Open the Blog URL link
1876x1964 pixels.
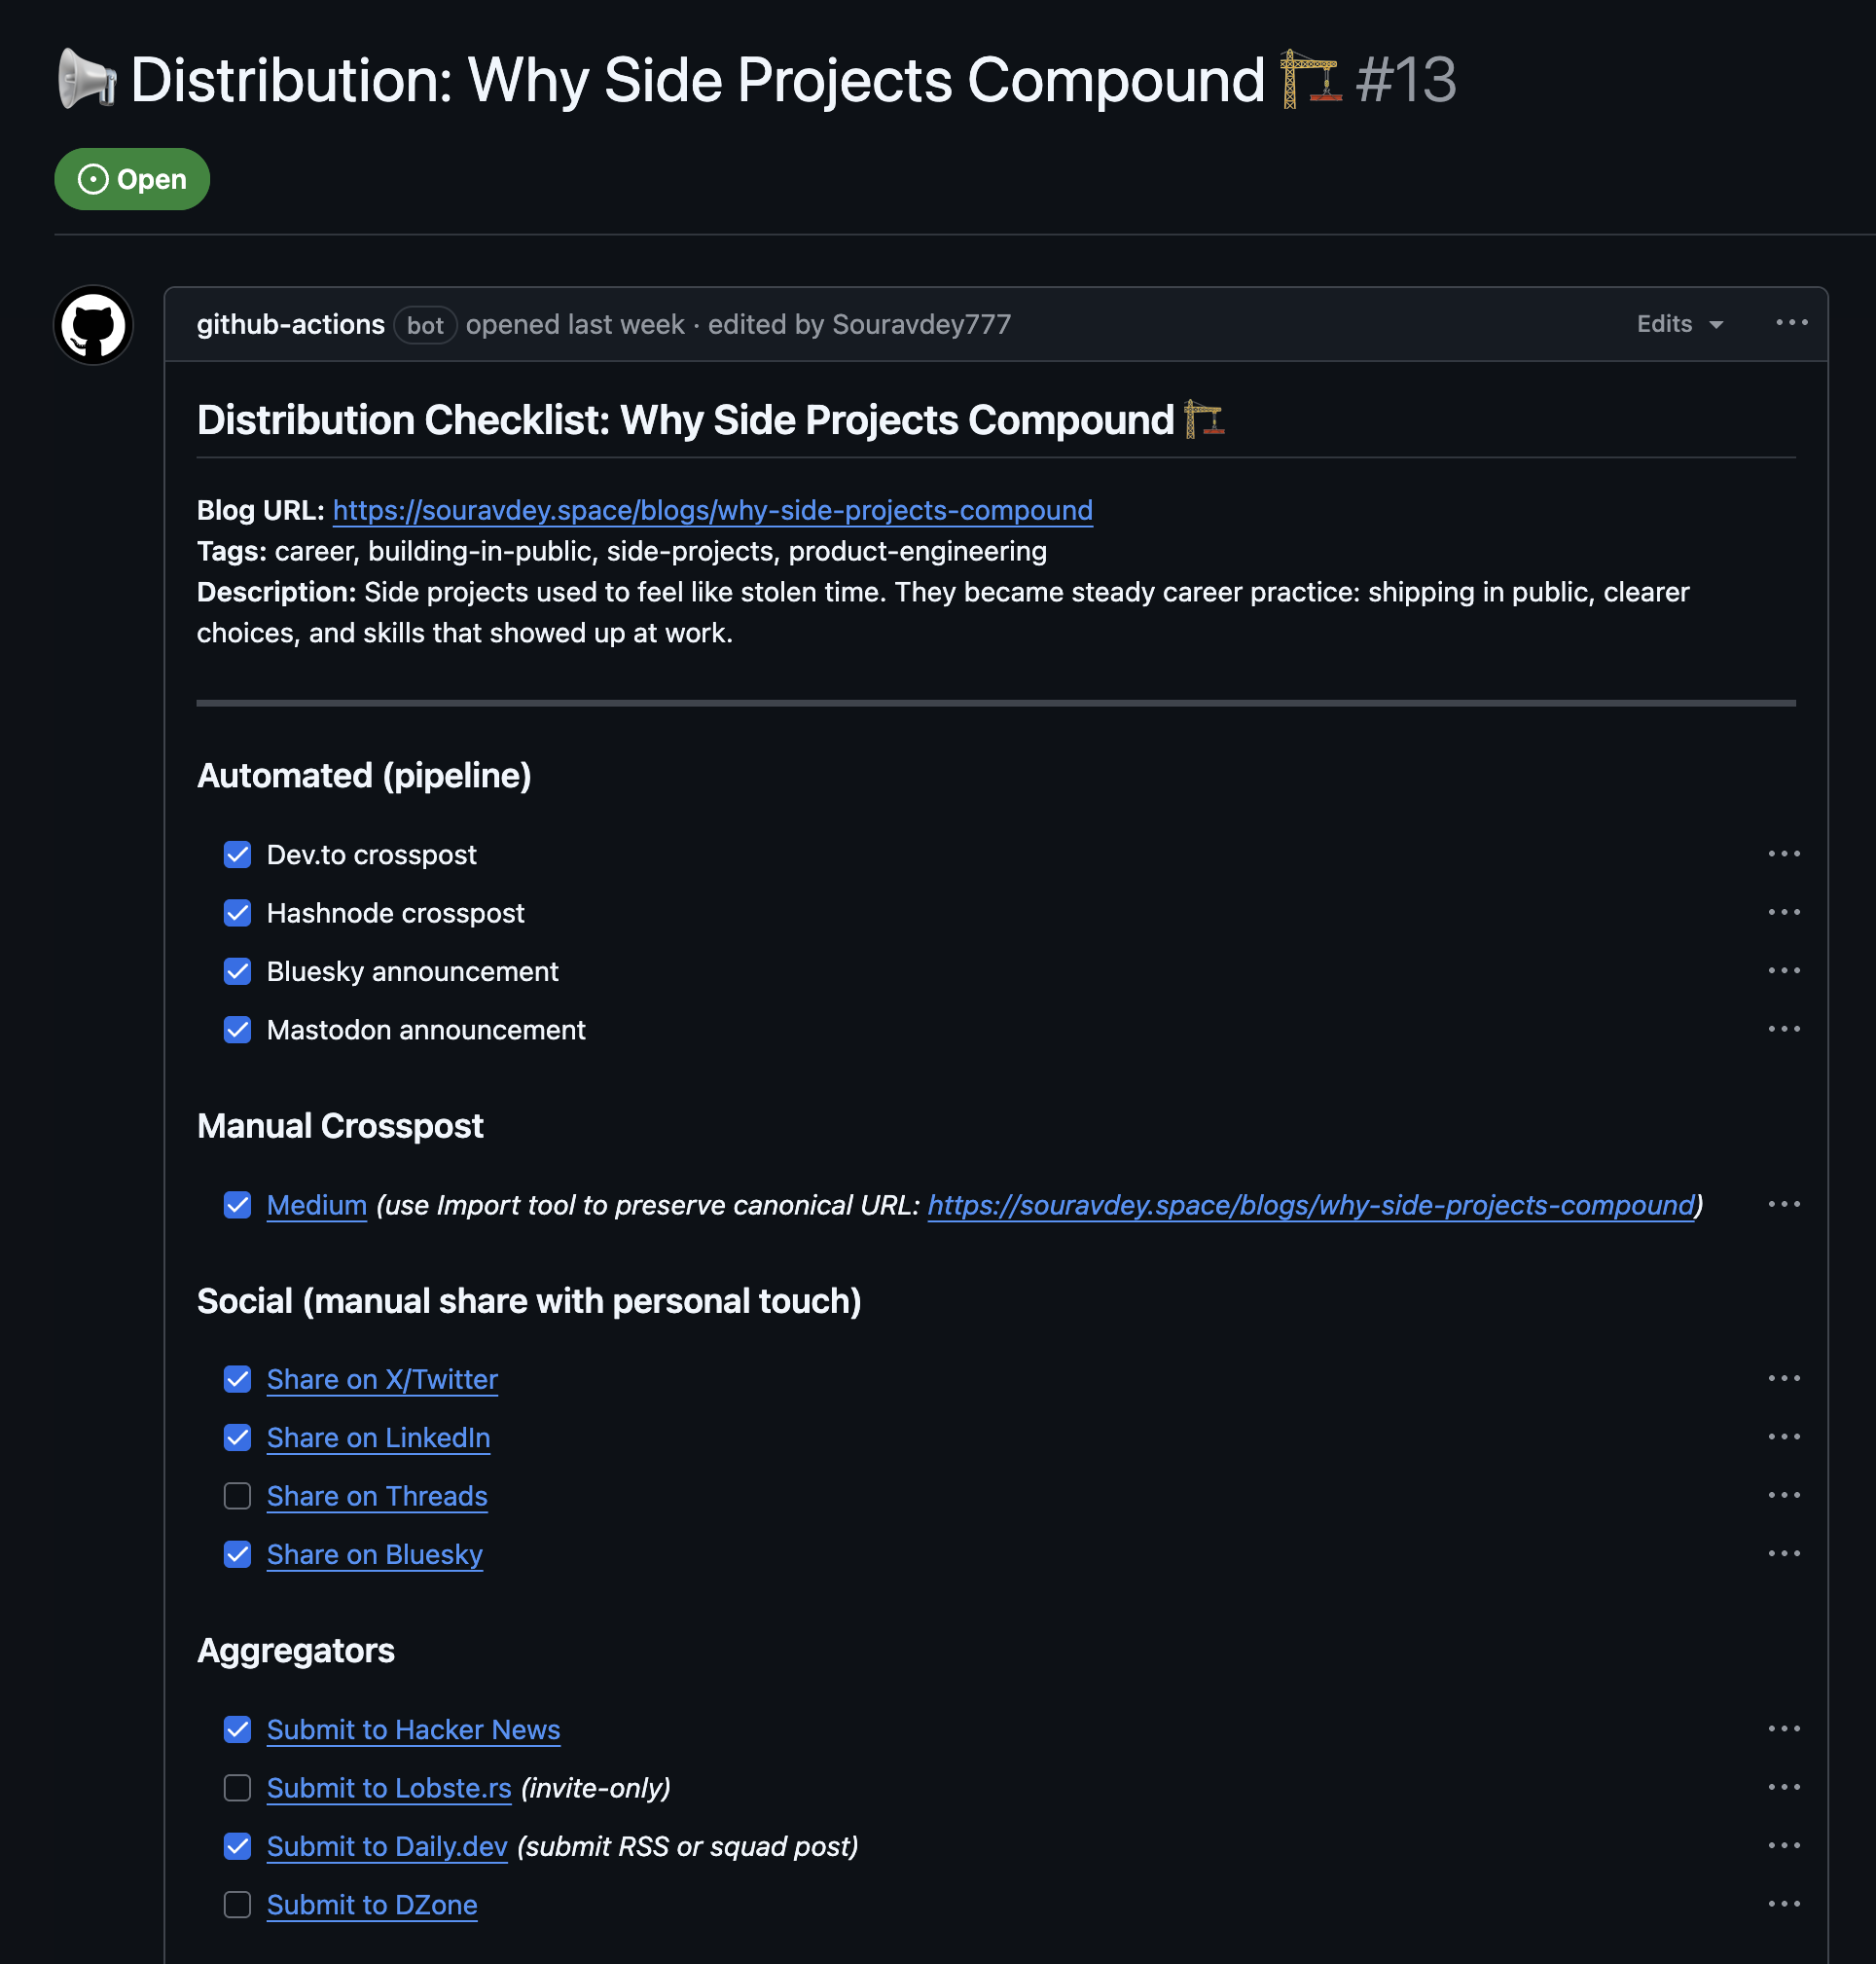pos(712,510)
